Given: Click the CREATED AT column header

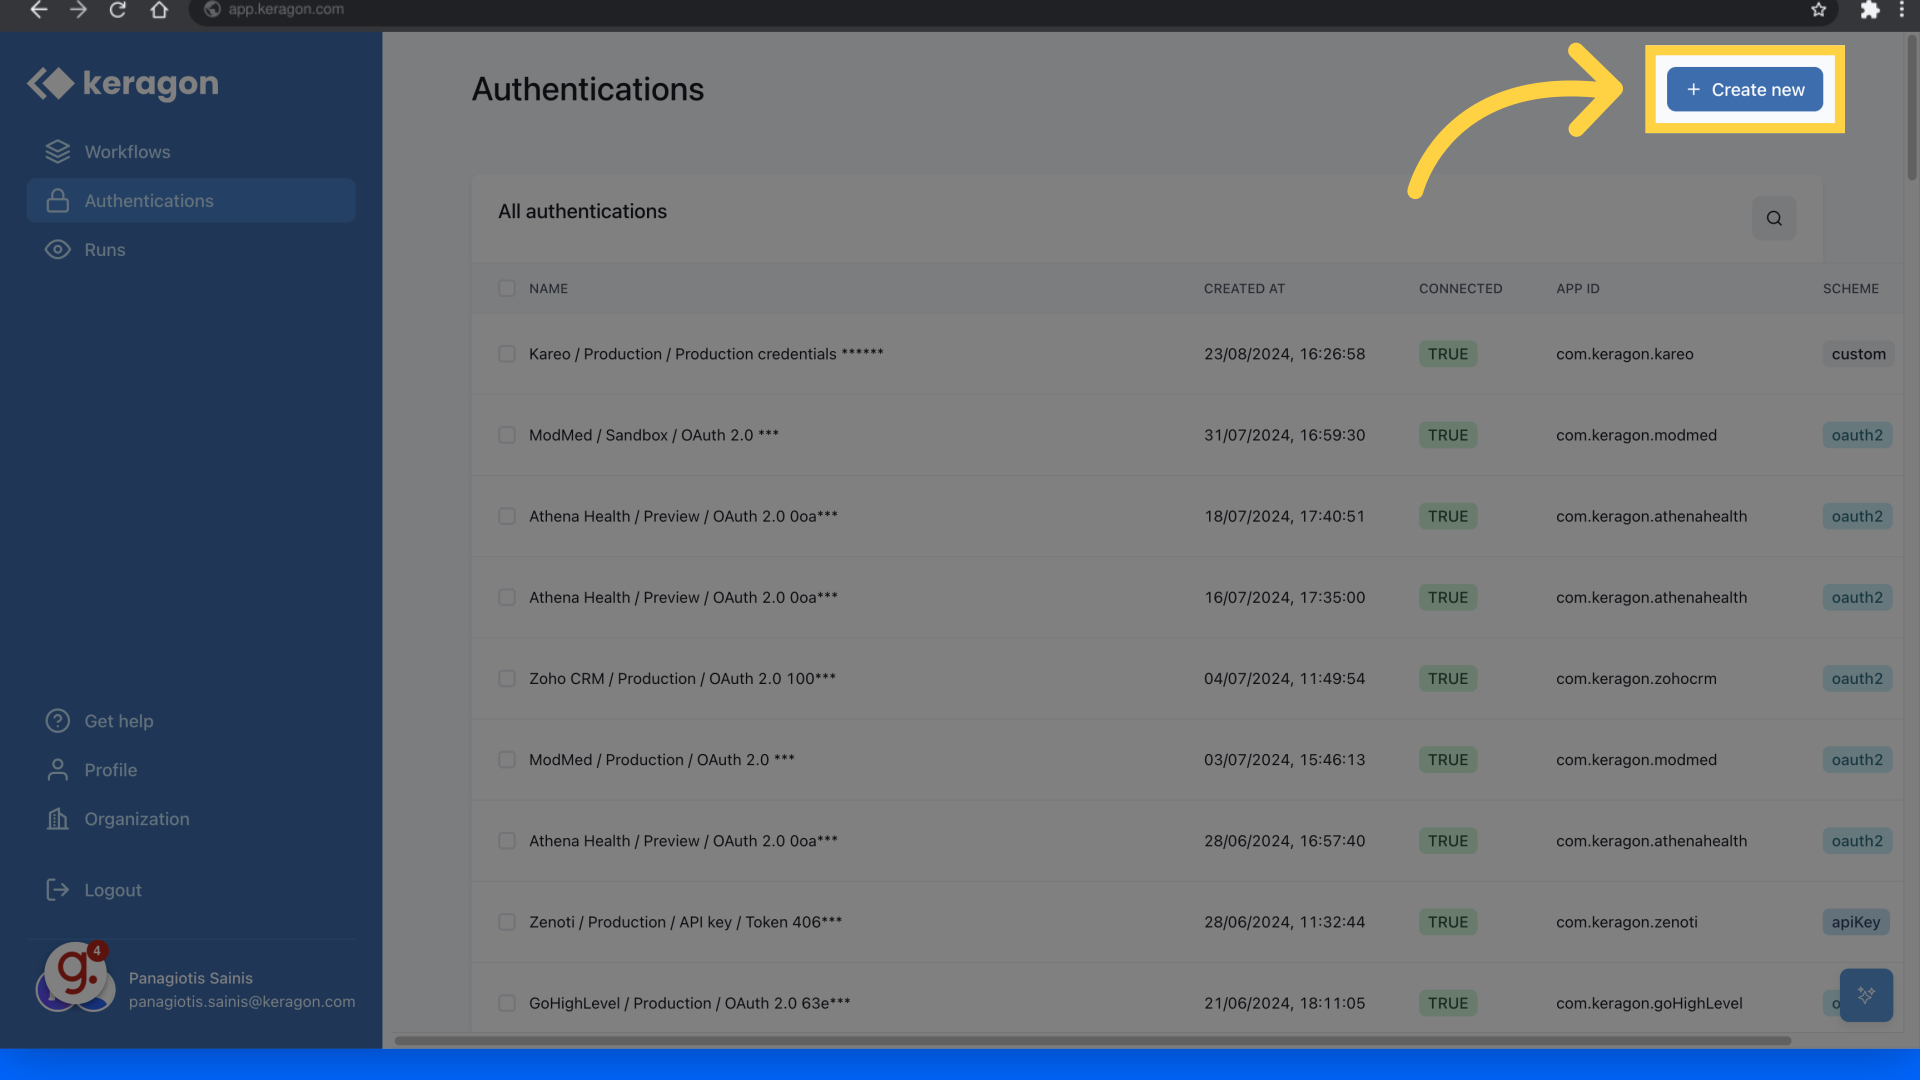Looking at the screenshot, I should click(x=1244, y=289).
